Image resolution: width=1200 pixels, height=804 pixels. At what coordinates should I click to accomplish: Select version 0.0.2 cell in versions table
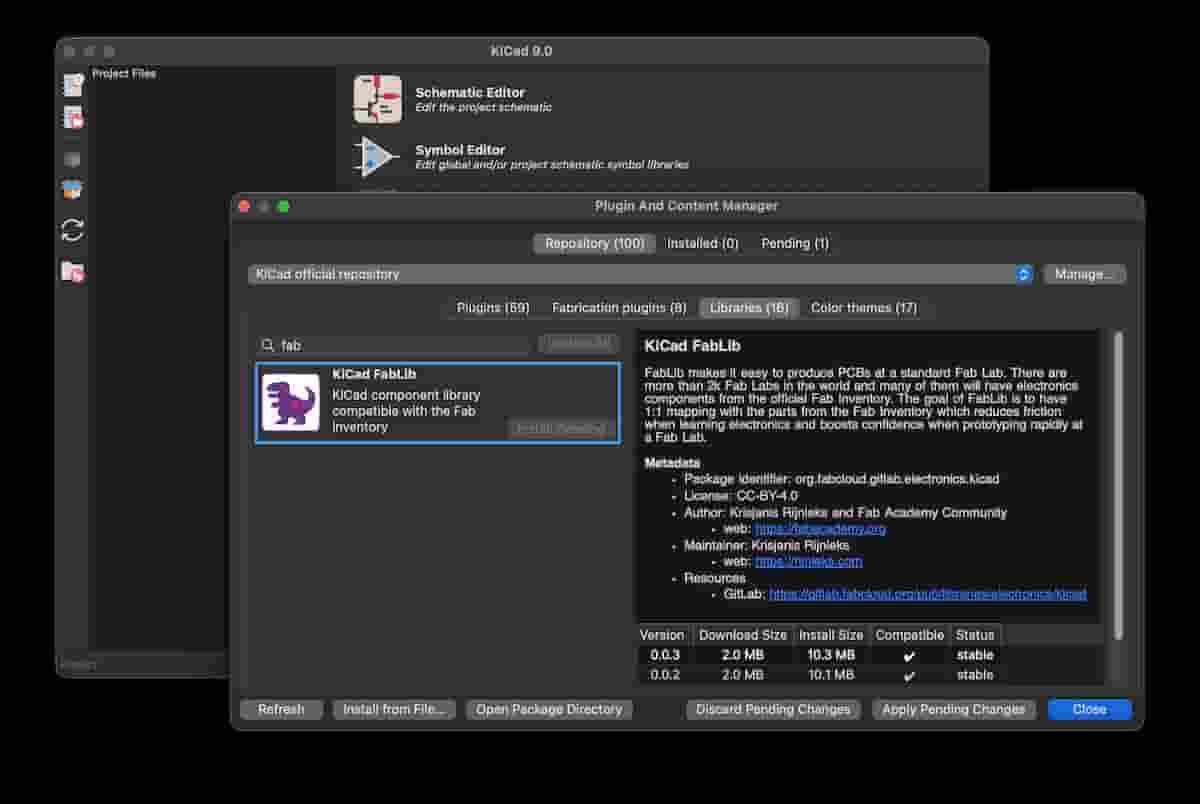[x=664, y=675]
